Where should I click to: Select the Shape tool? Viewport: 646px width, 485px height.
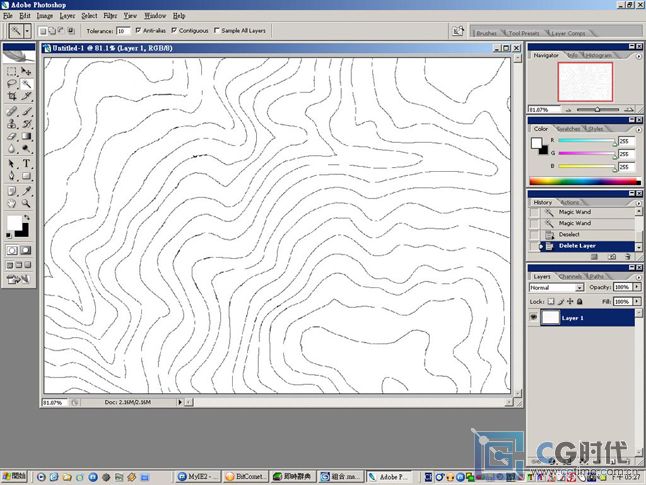(x=26, y=176)
